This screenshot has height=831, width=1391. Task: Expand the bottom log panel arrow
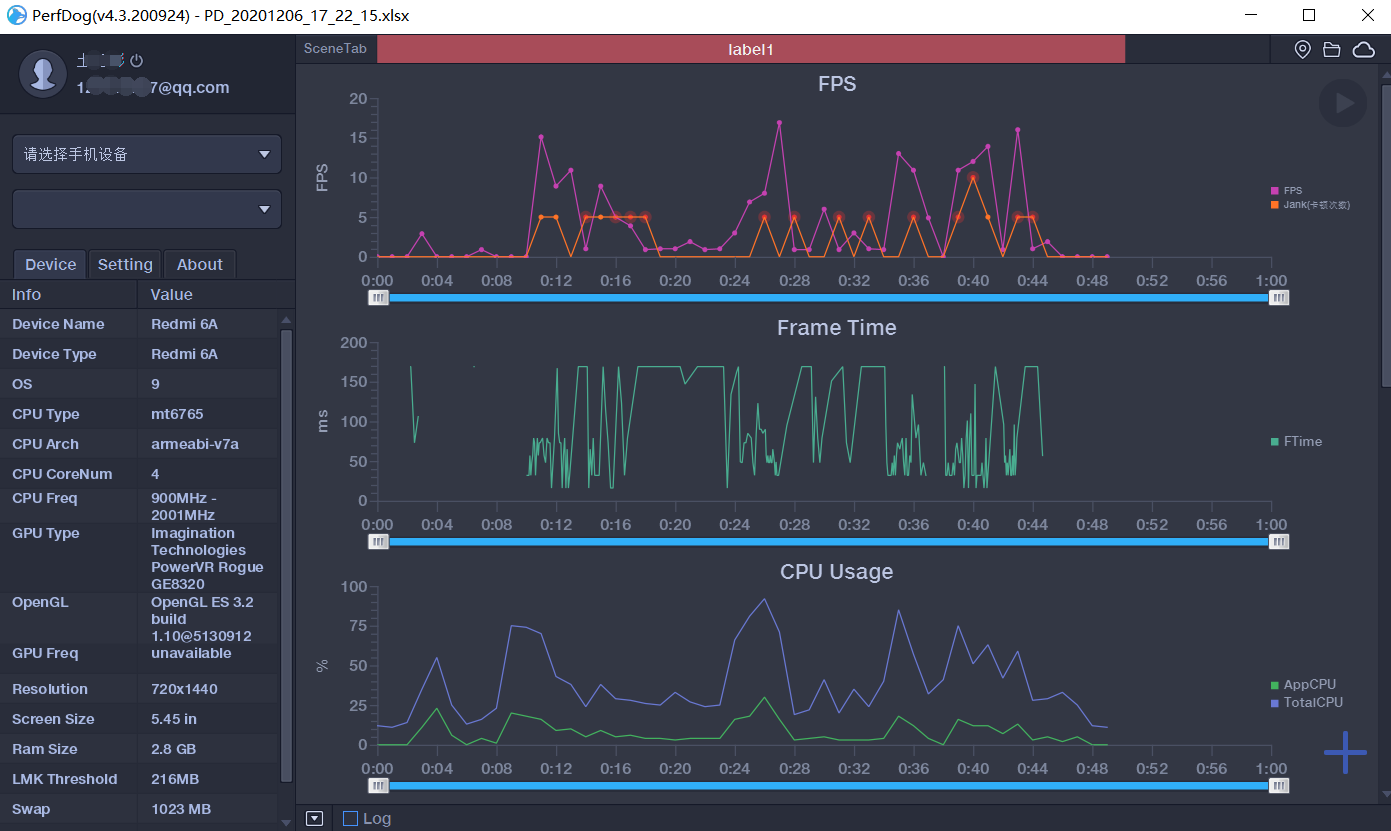pyautogui.click(x=314, y=818)
